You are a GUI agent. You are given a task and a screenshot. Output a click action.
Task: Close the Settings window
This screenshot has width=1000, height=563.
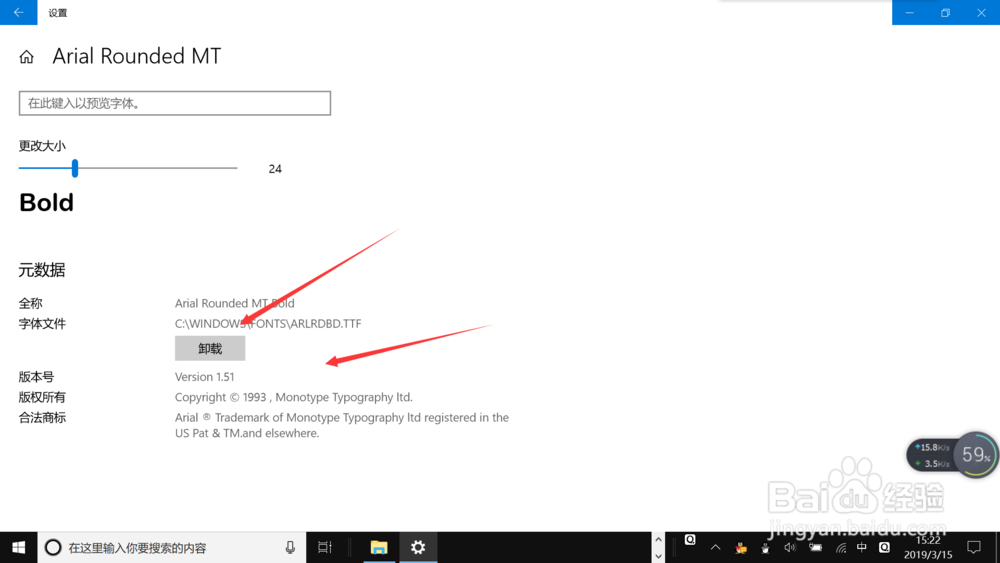point(982,12)
